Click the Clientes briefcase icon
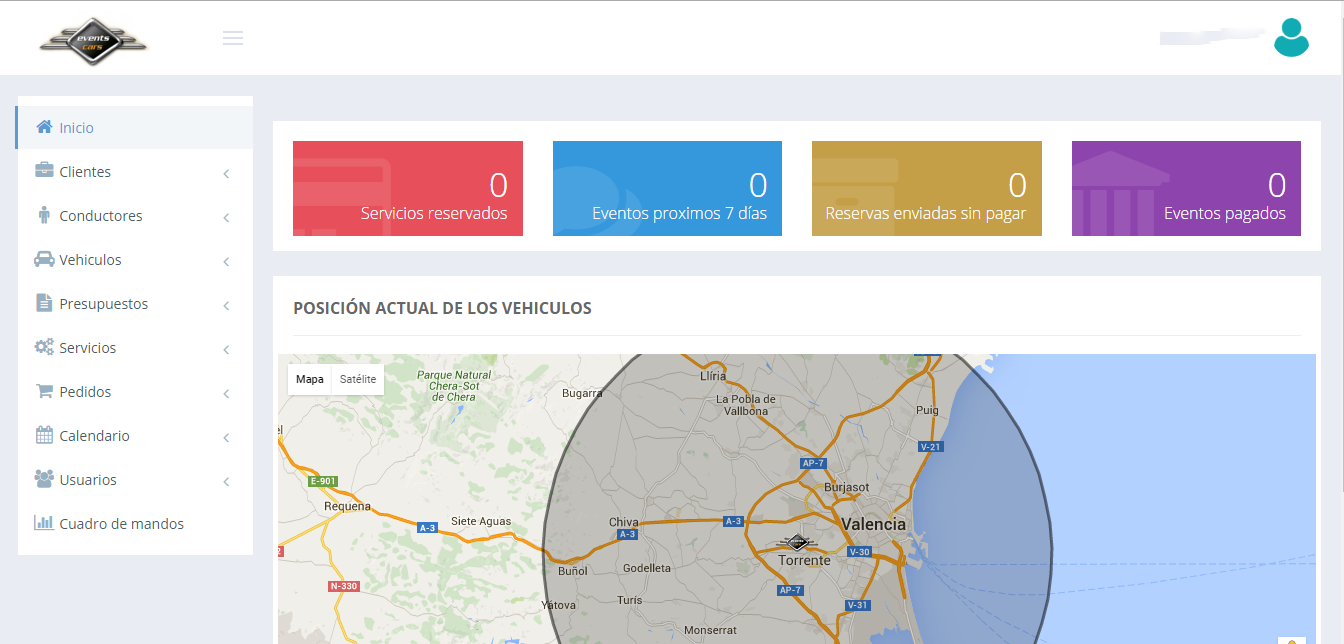The width and height of the screenshot is (1344, 644). pos(44,171)
